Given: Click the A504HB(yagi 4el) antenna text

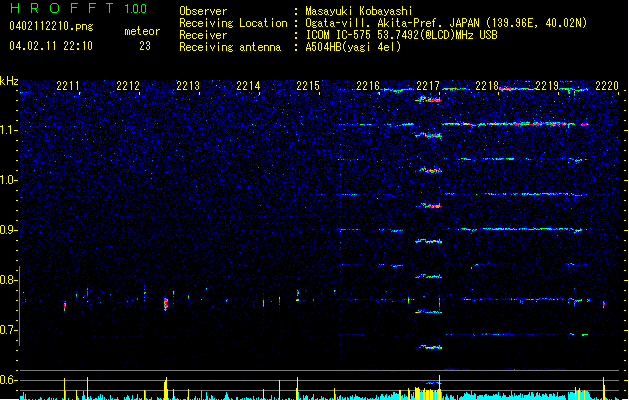Looking at the screenshot, I should [353, 47].
